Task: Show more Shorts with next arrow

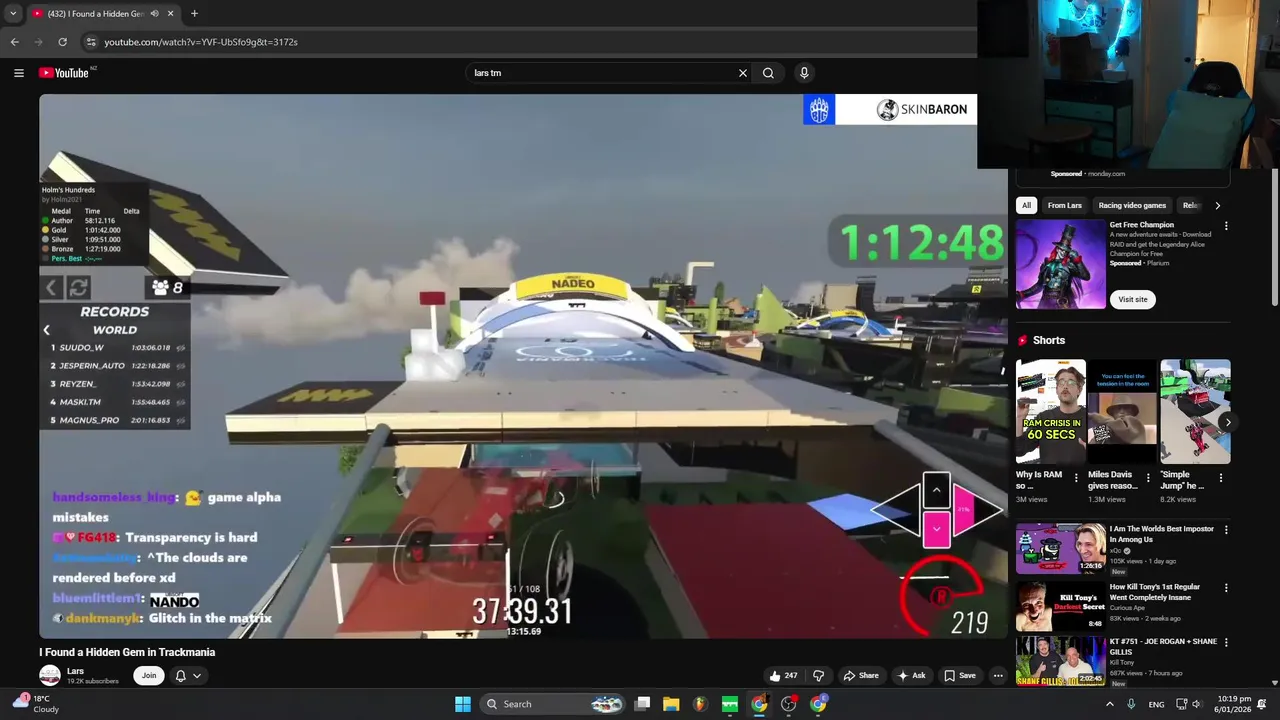Action: pos(1227,422)
